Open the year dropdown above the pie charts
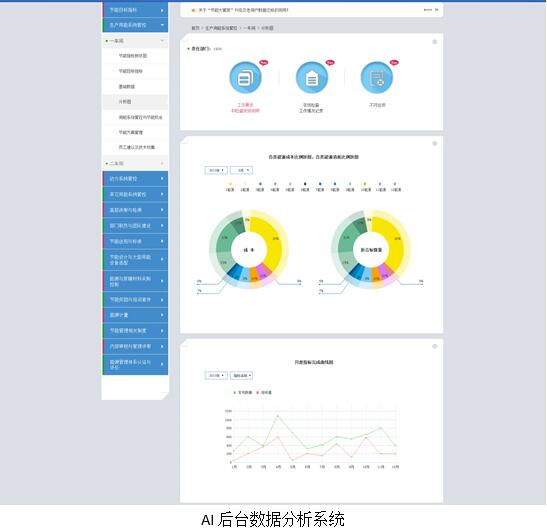 (x=216, y=170)
